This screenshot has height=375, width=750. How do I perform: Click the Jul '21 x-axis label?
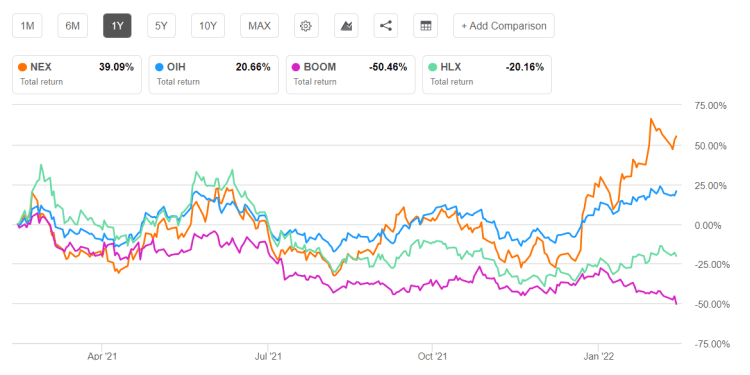click(x=268, y=356)
